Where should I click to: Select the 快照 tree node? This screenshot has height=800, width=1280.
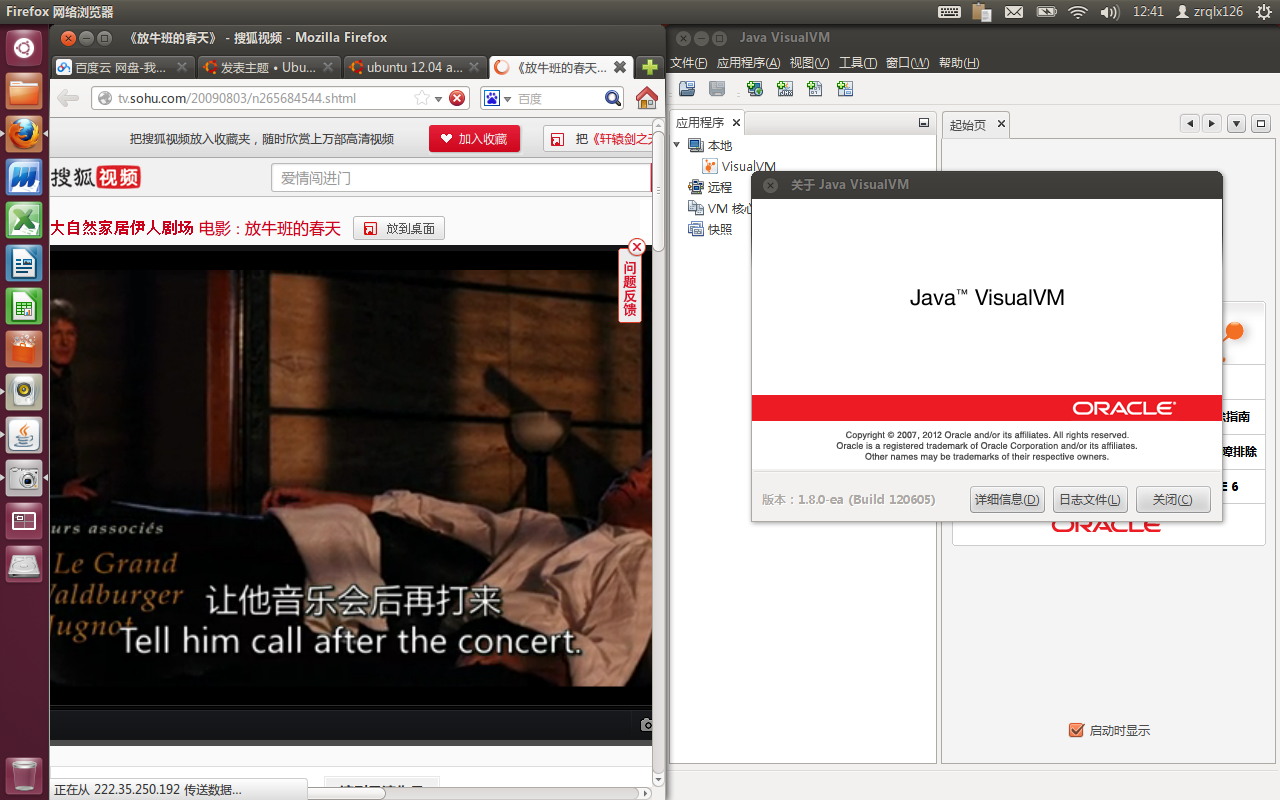point(710,229)
